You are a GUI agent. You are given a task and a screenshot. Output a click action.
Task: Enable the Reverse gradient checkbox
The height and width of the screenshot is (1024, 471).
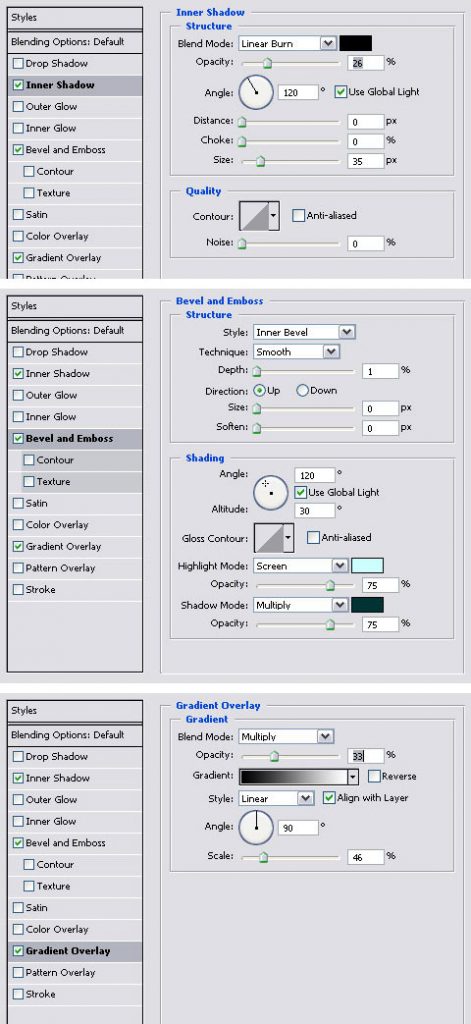[374, 776]
